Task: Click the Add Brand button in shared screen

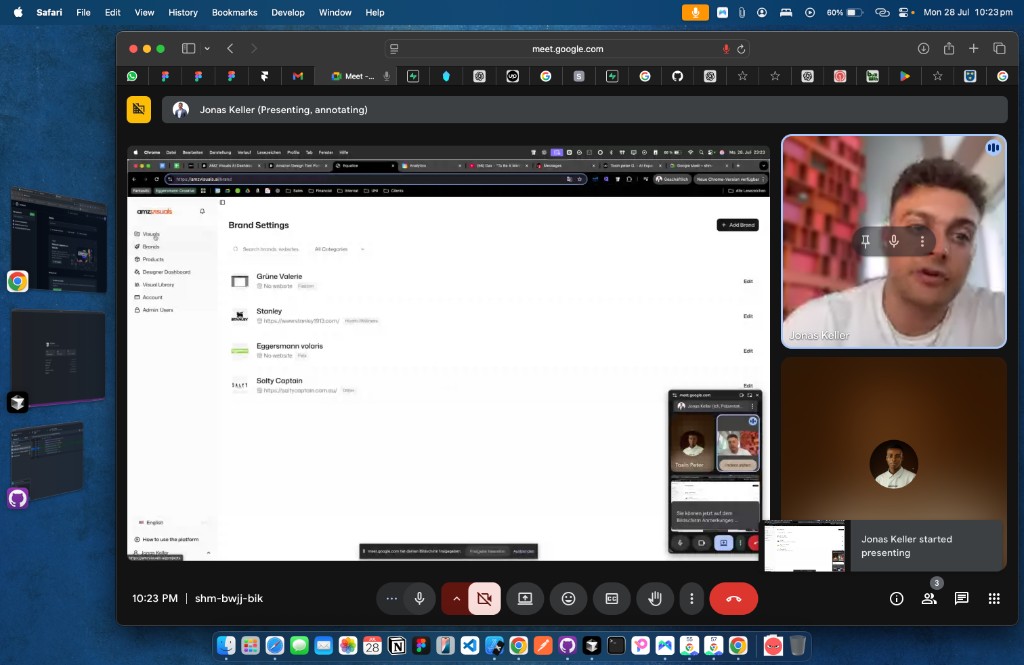Action: 737,225
